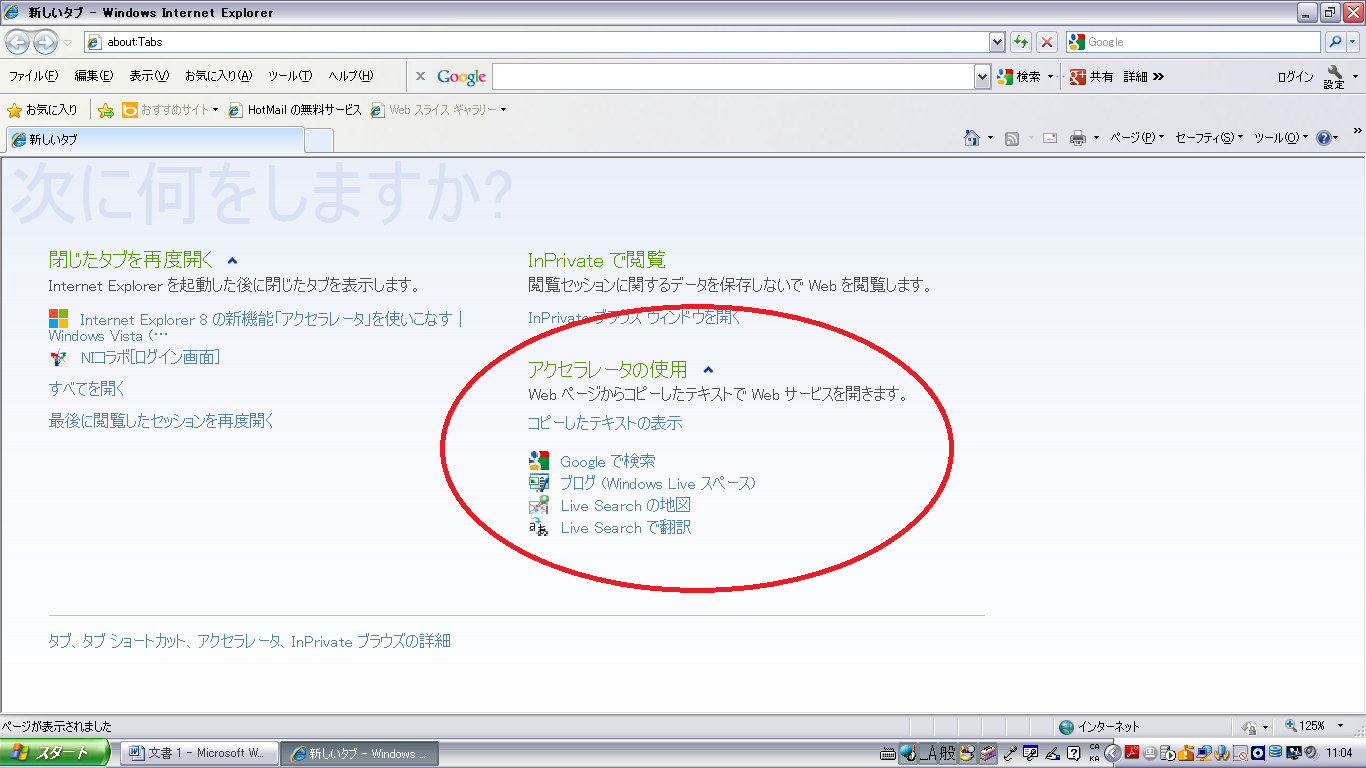Collapse the 閉じたタブを再度開く section chevron

click(x=232, y=260)
